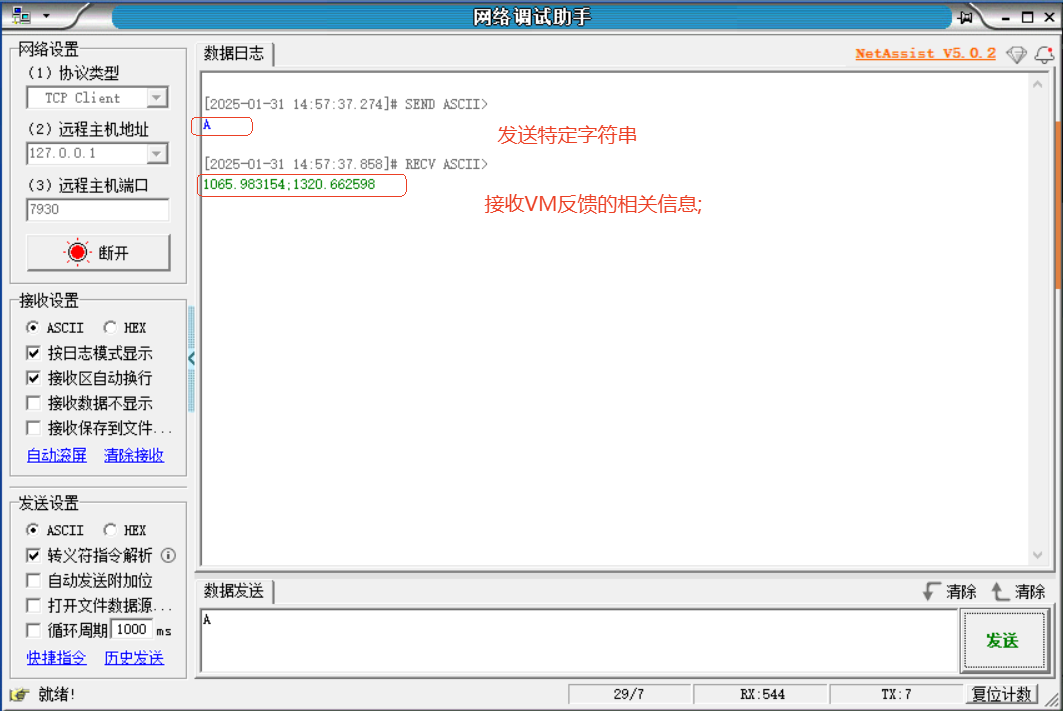Open the app system menu icon
The image size is (1063, 711).
21,15
